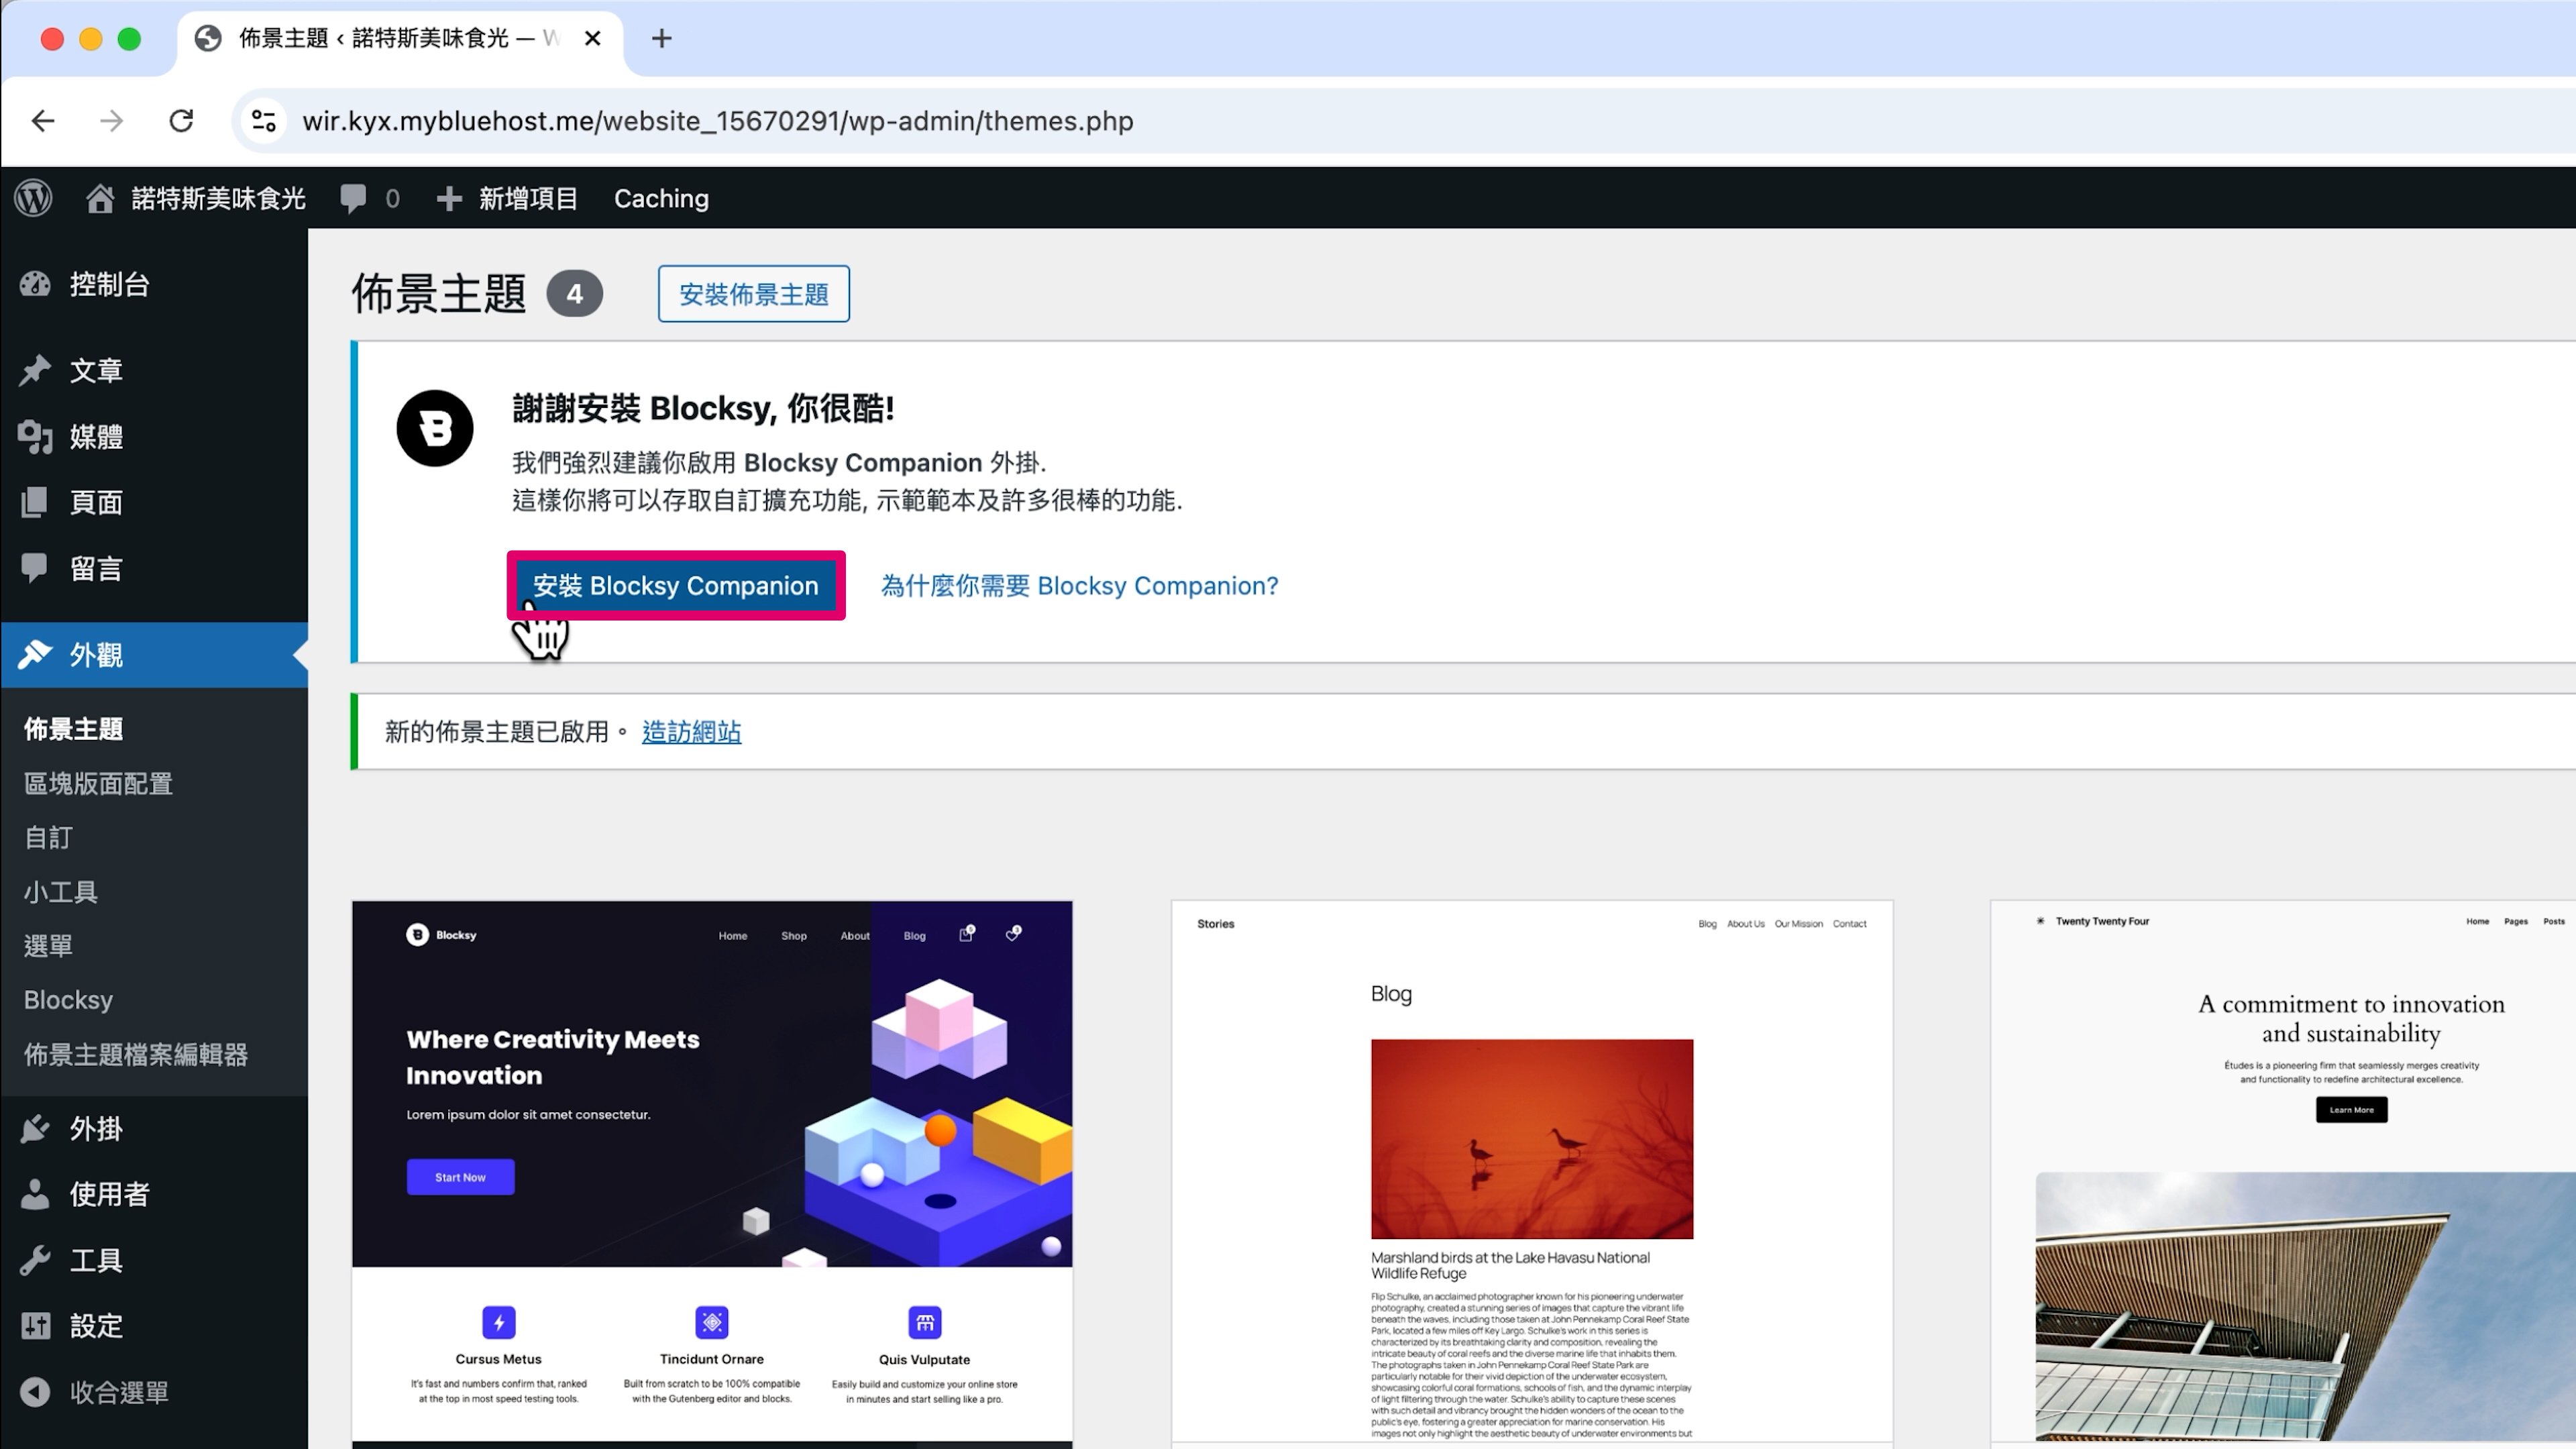
Task: Click the theme count badge 4
Action: click(x=575, y=294)
